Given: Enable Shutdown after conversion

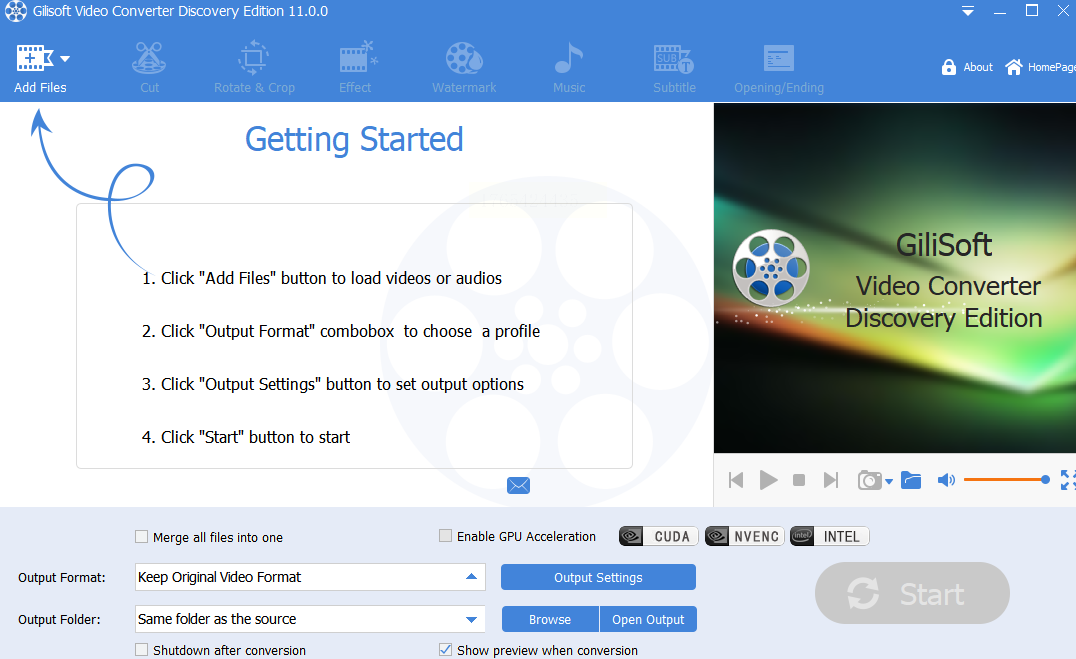Looking at the screenshot, I should pyautogui.click(x=141, y=649).
